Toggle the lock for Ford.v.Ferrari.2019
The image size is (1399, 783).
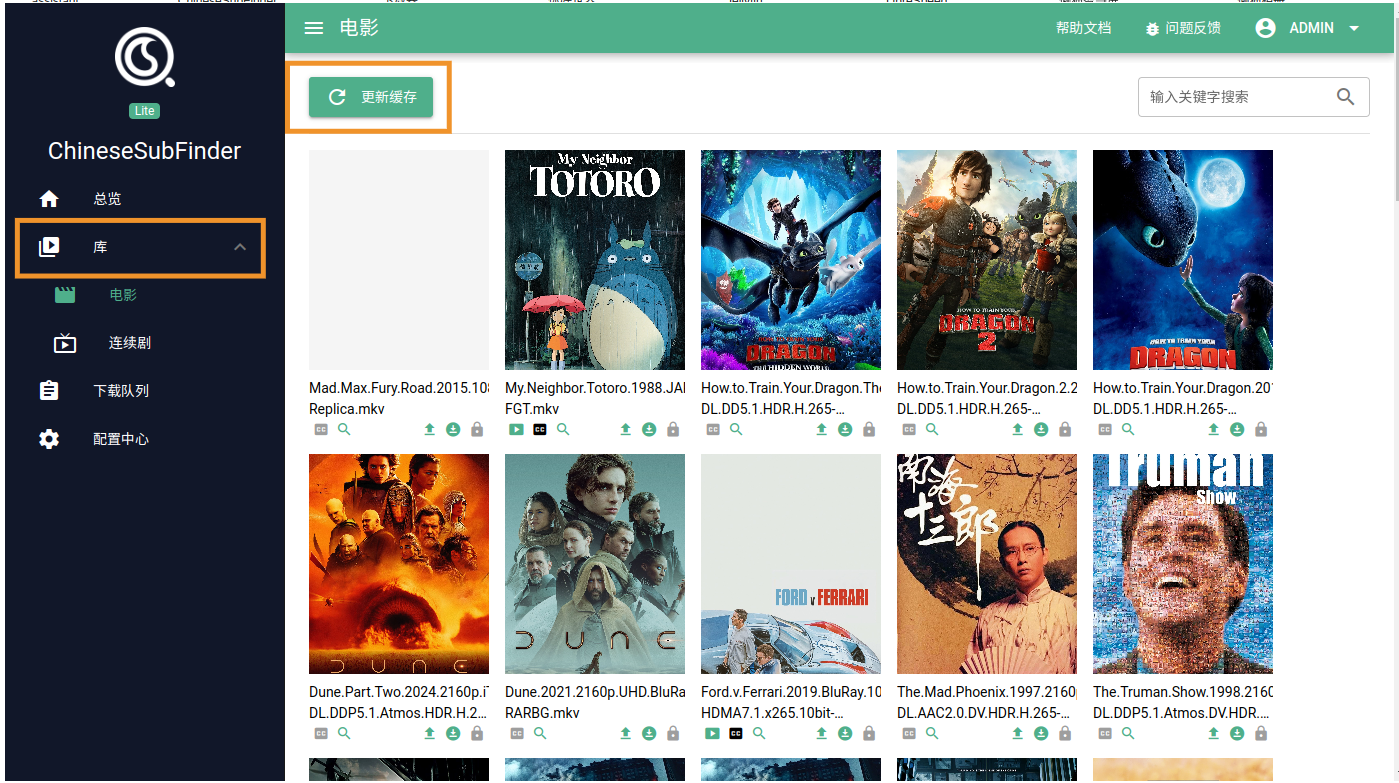(x=869, y=733)
